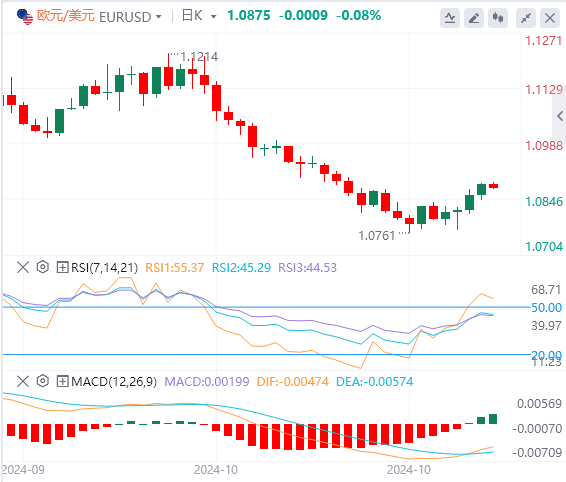Click the RSI(7,14,21) label
Image resolution: width=566 pixels, height=482 pixels.
(x=104, y=268)
